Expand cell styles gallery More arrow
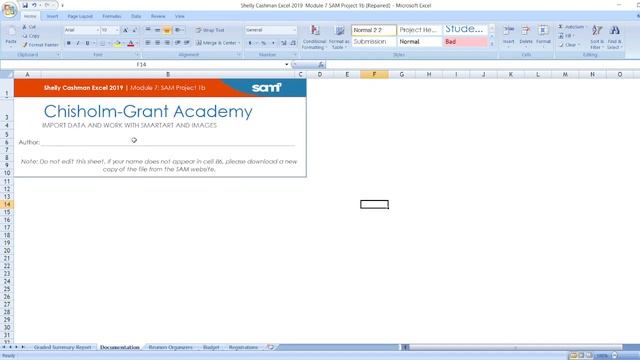This screenshot has height=360, width=640. [492, 44]
